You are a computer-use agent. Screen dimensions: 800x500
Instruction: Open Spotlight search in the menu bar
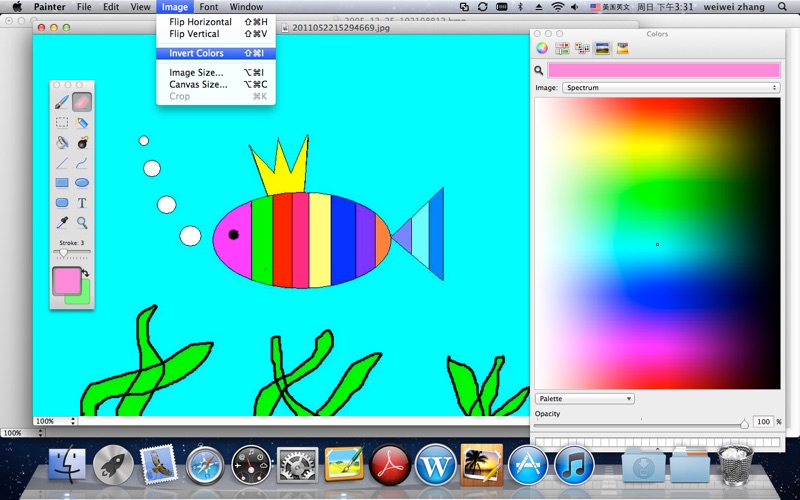[782, 7]
